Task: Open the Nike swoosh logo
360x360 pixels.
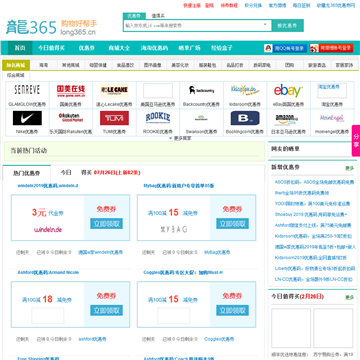Action: point(27,118)
